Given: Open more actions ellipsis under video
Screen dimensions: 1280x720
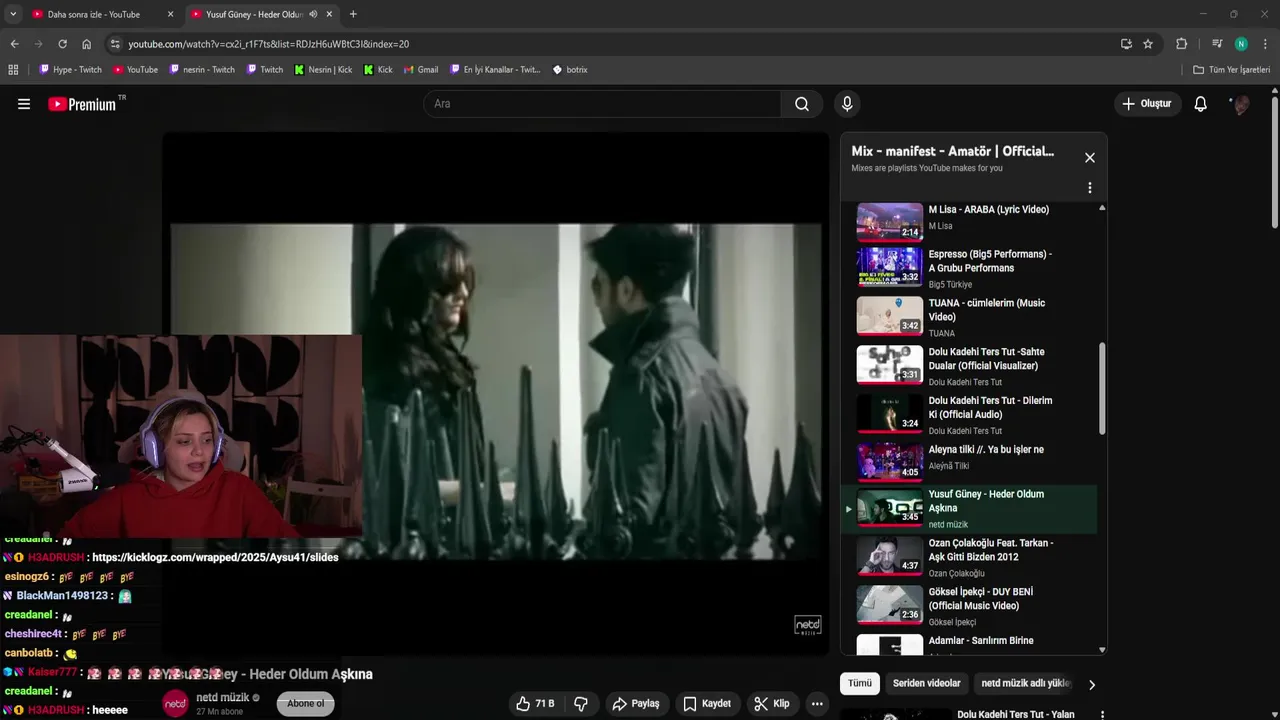Looking at the screenshot, I should tap(817, 704).
